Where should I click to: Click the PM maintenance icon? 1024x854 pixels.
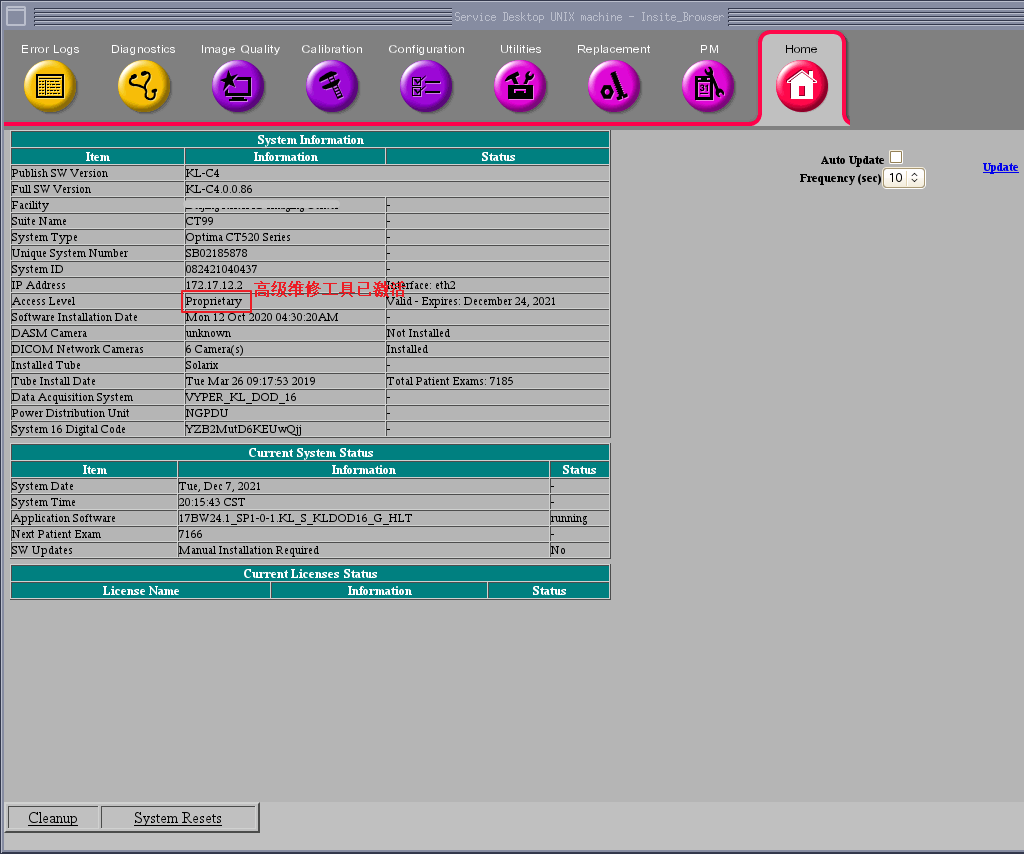[x=708, y=87]
